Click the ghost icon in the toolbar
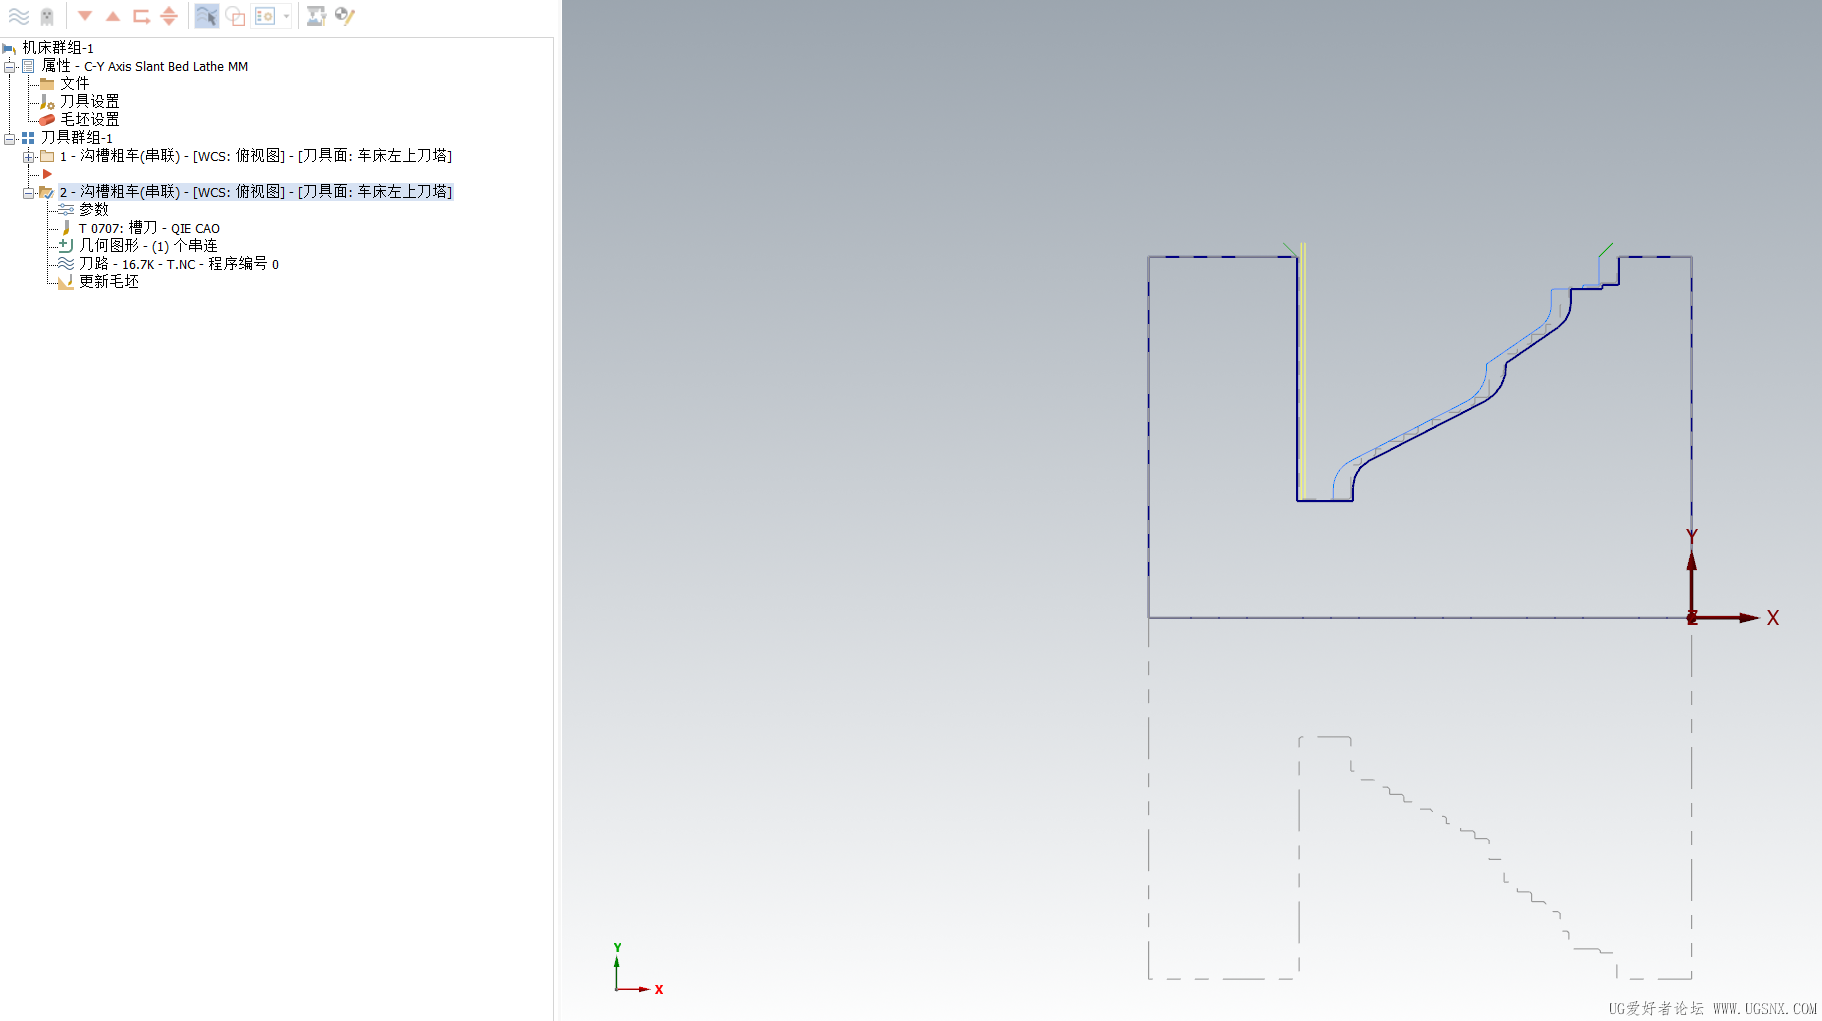Image resolution: width=1822 pixels, height=1021 pixels. pos(47,16)
